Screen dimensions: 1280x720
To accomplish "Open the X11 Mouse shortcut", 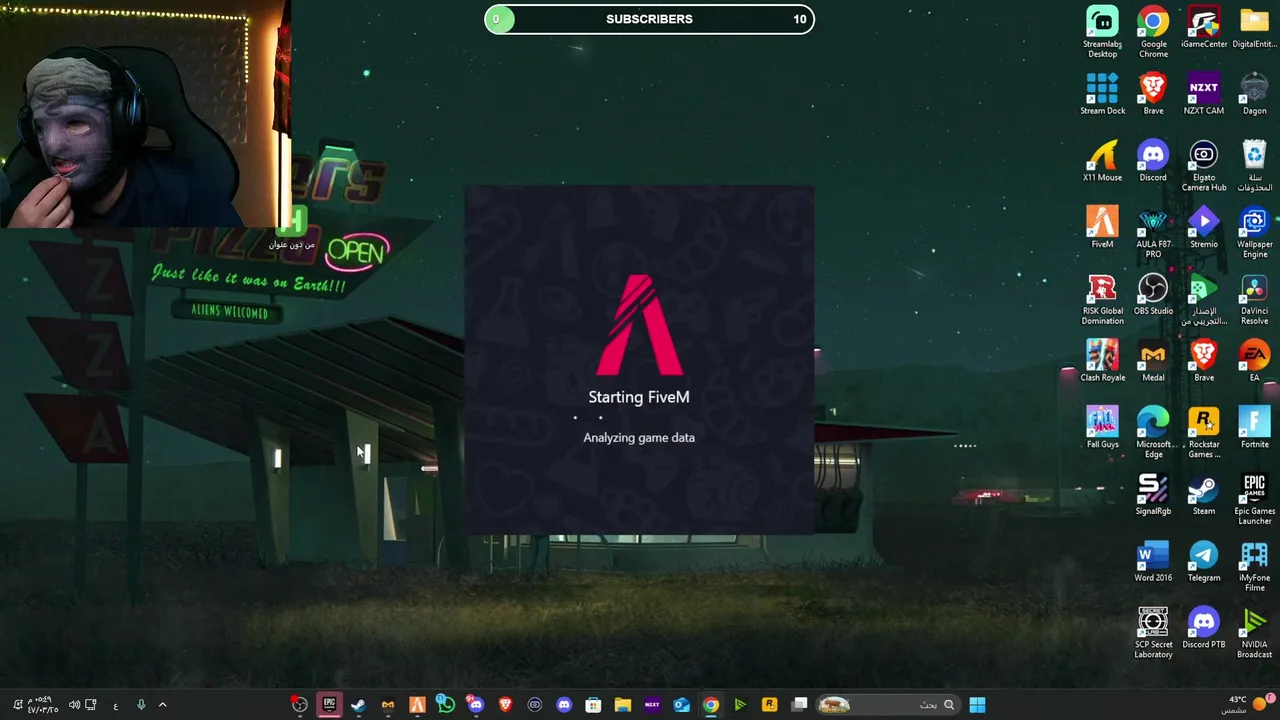I will click(x=1102, y=160).
